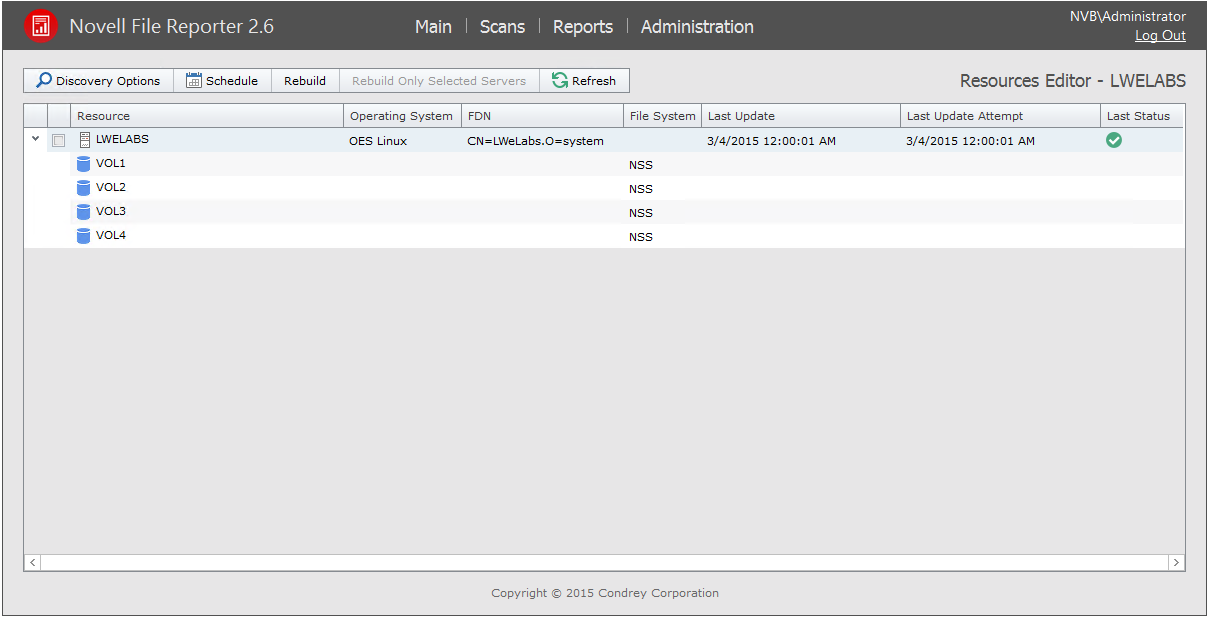Open the Schedule dialog
The image size is (1210, 618).
(222, 81)
